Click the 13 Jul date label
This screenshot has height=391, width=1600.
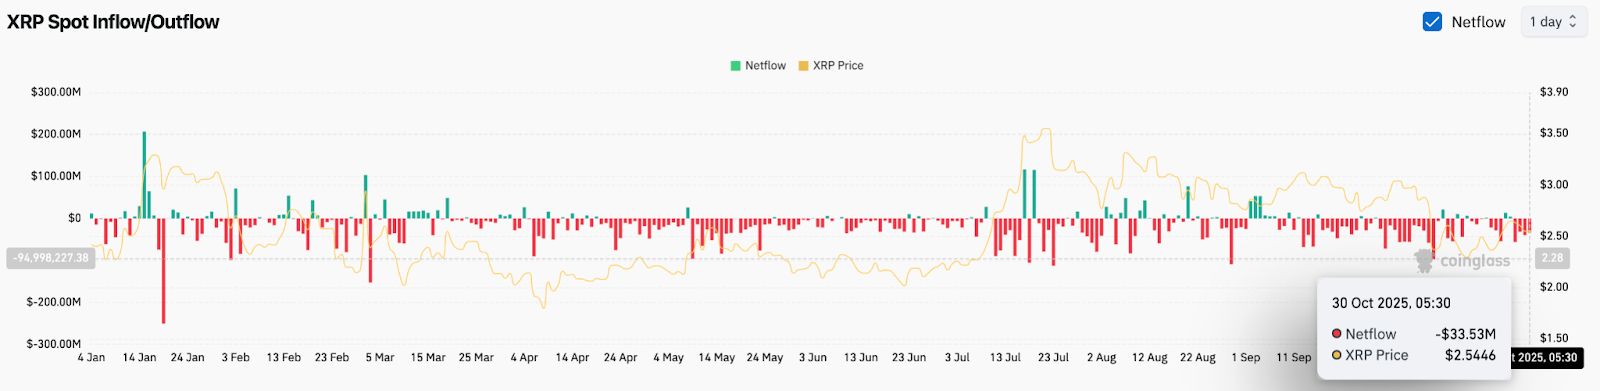point(1005,357)
